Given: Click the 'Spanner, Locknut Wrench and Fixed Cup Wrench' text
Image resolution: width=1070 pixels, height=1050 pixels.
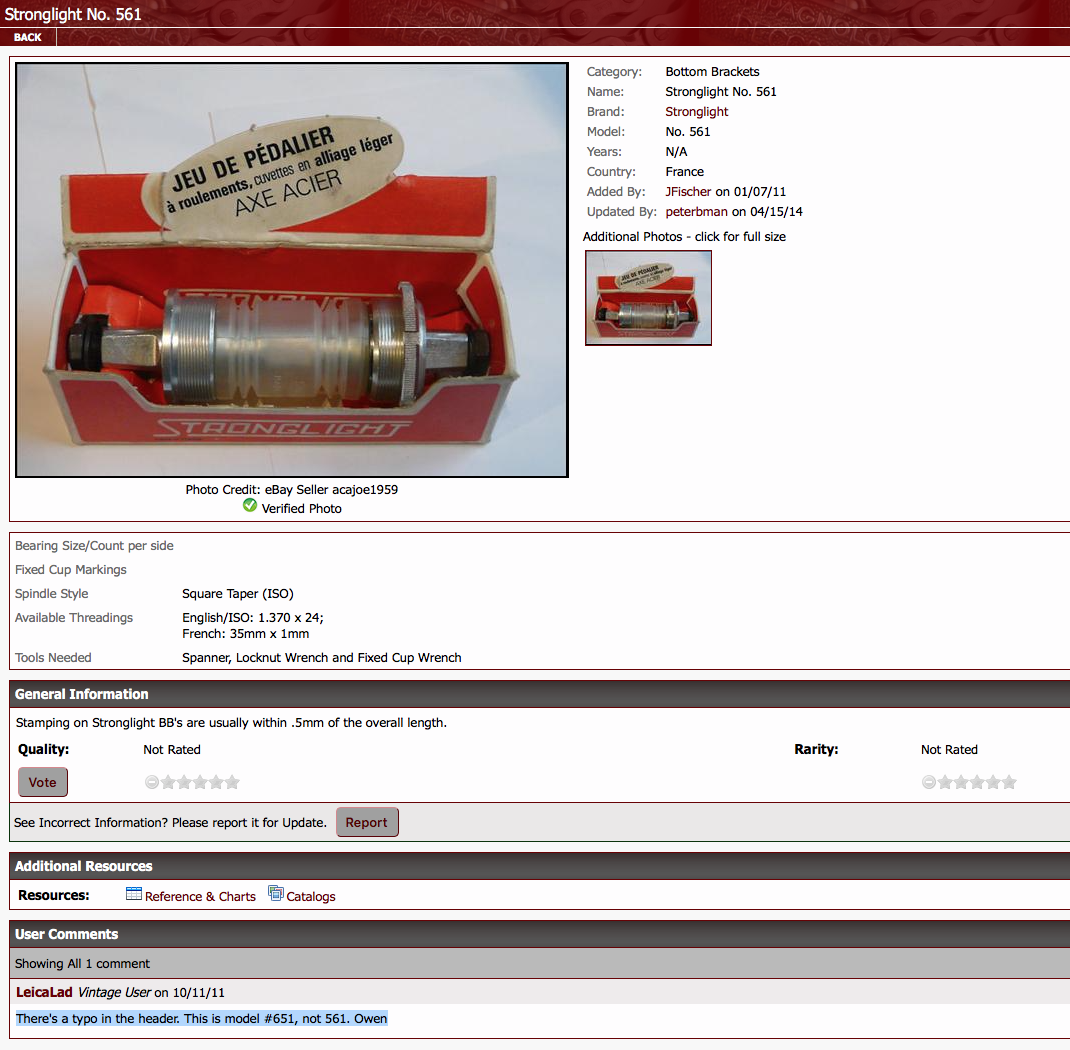Looking at the screenshot, I should coord(321,658).
